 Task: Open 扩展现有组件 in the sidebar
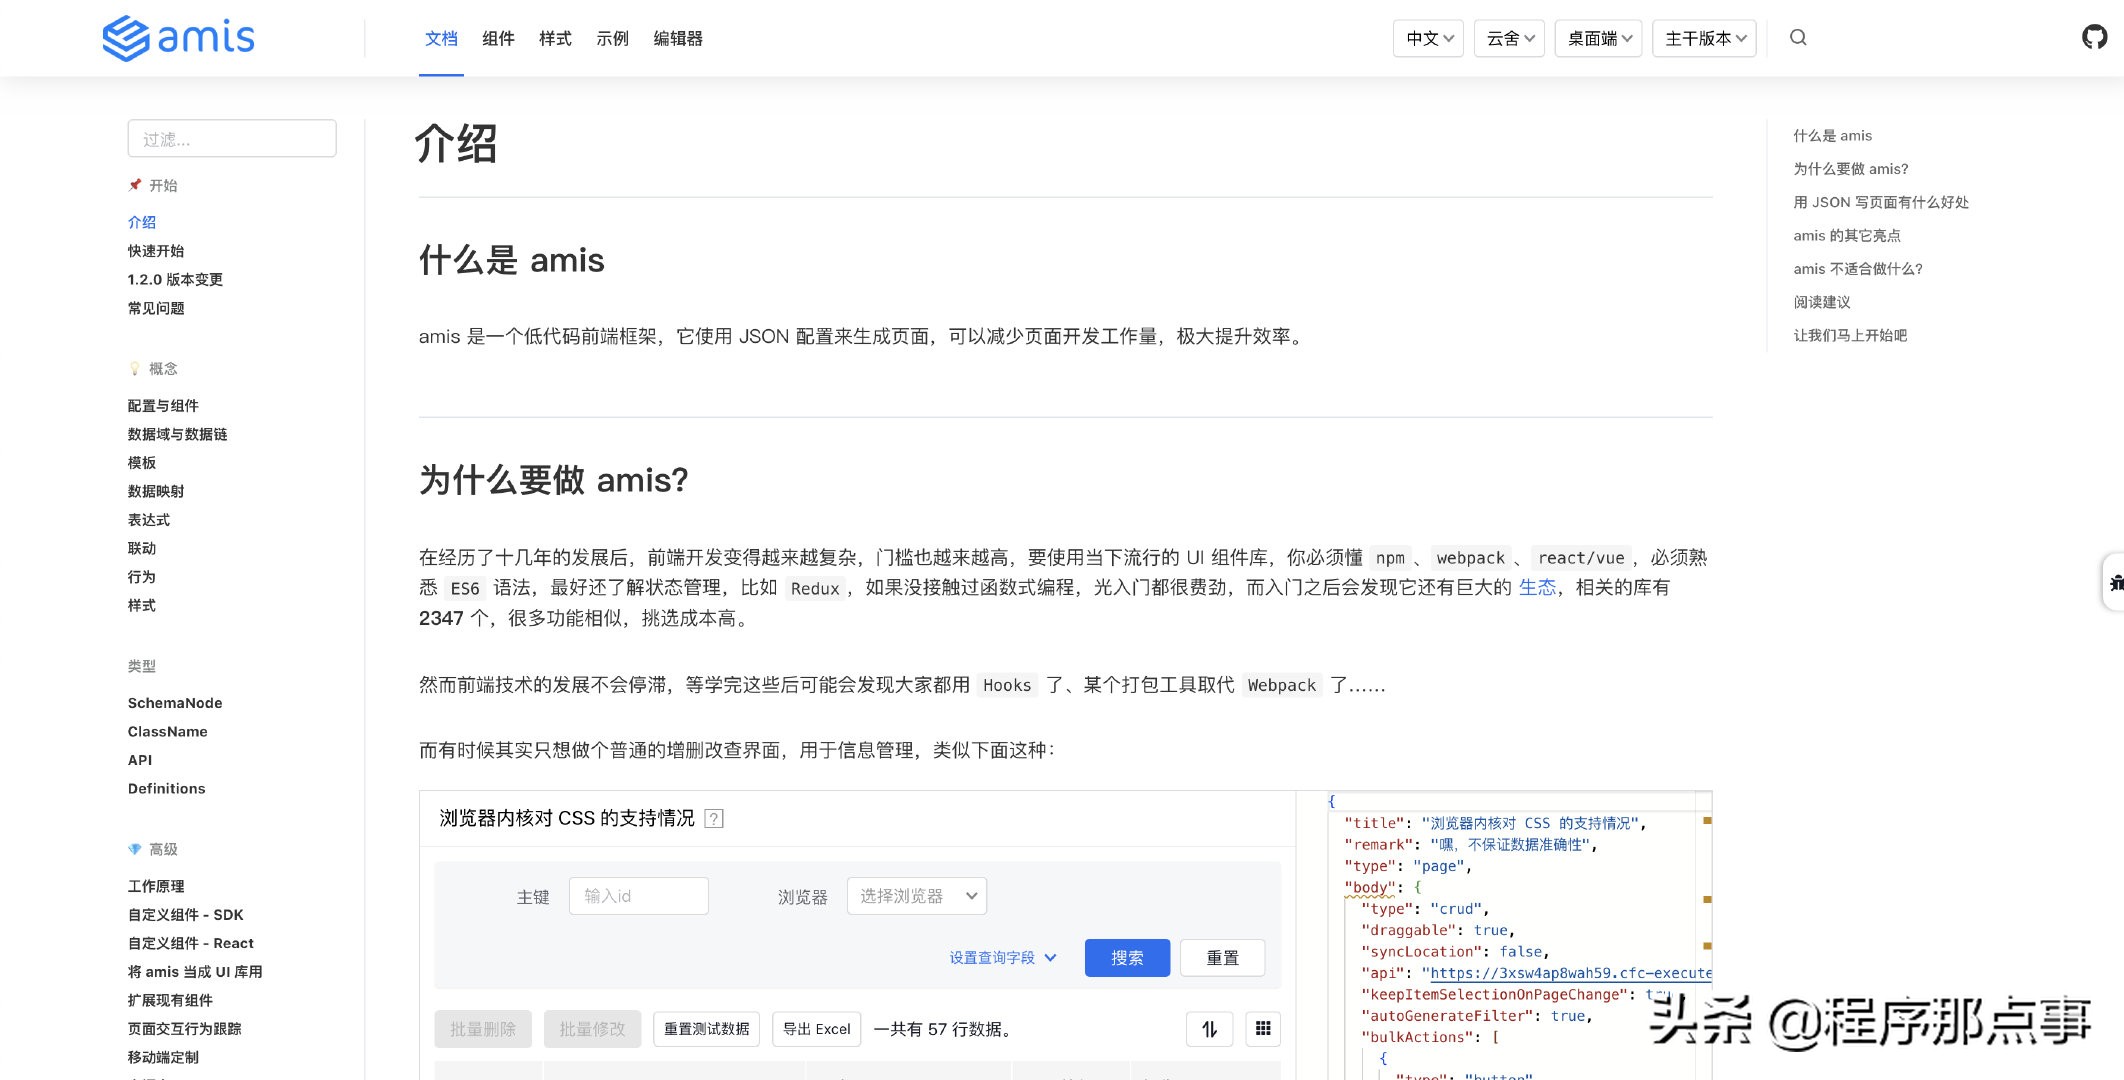pyautogui.click(x=170, y=1000)
